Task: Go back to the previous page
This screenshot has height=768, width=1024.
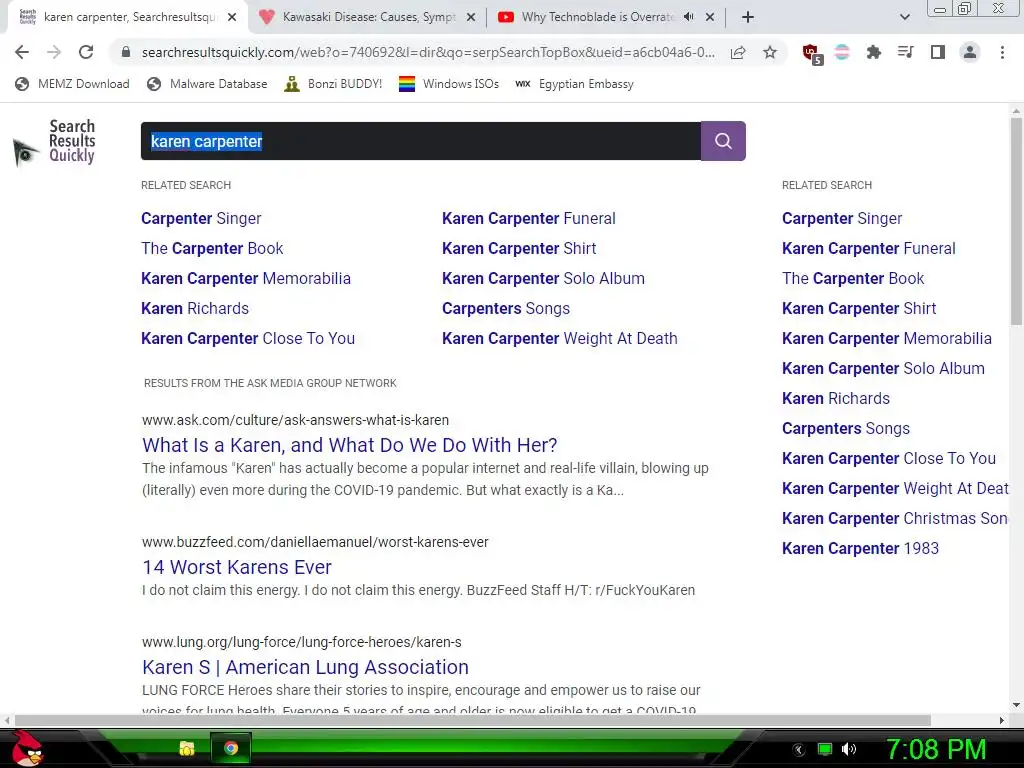Action: pos(22,52)
